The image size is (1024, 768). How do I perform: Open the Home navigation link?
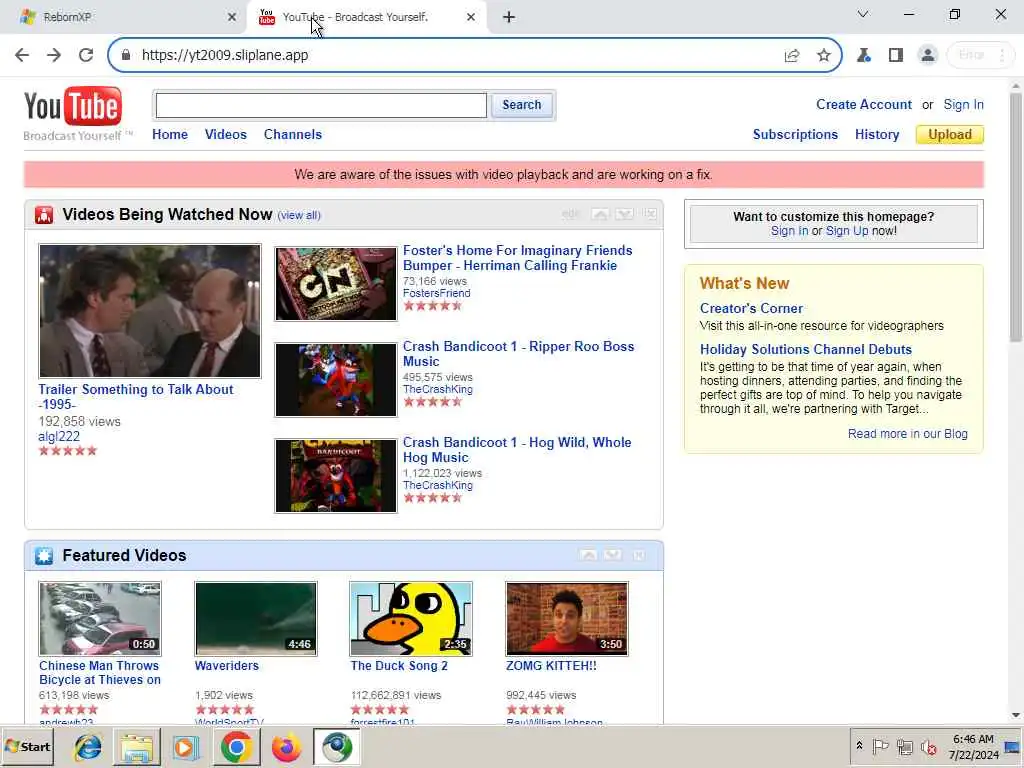(x=170, y=135)
